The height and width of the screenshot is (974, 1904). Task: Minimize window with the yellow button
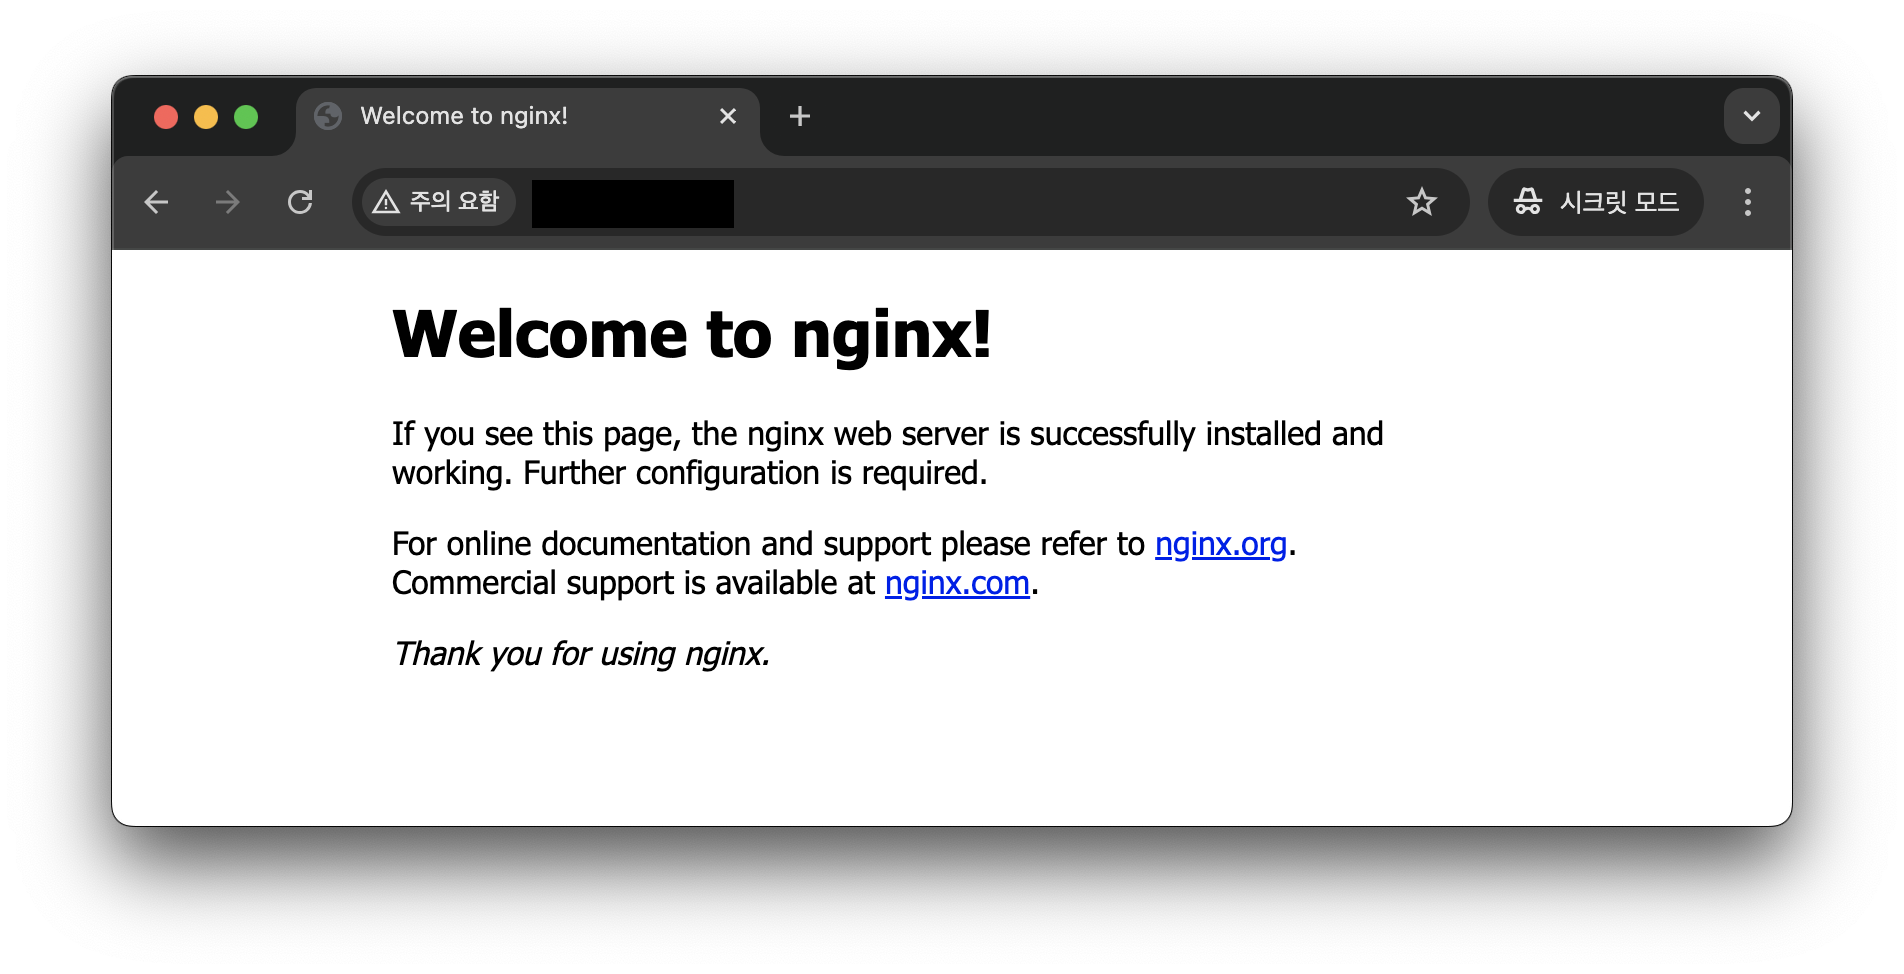(206, 117)
